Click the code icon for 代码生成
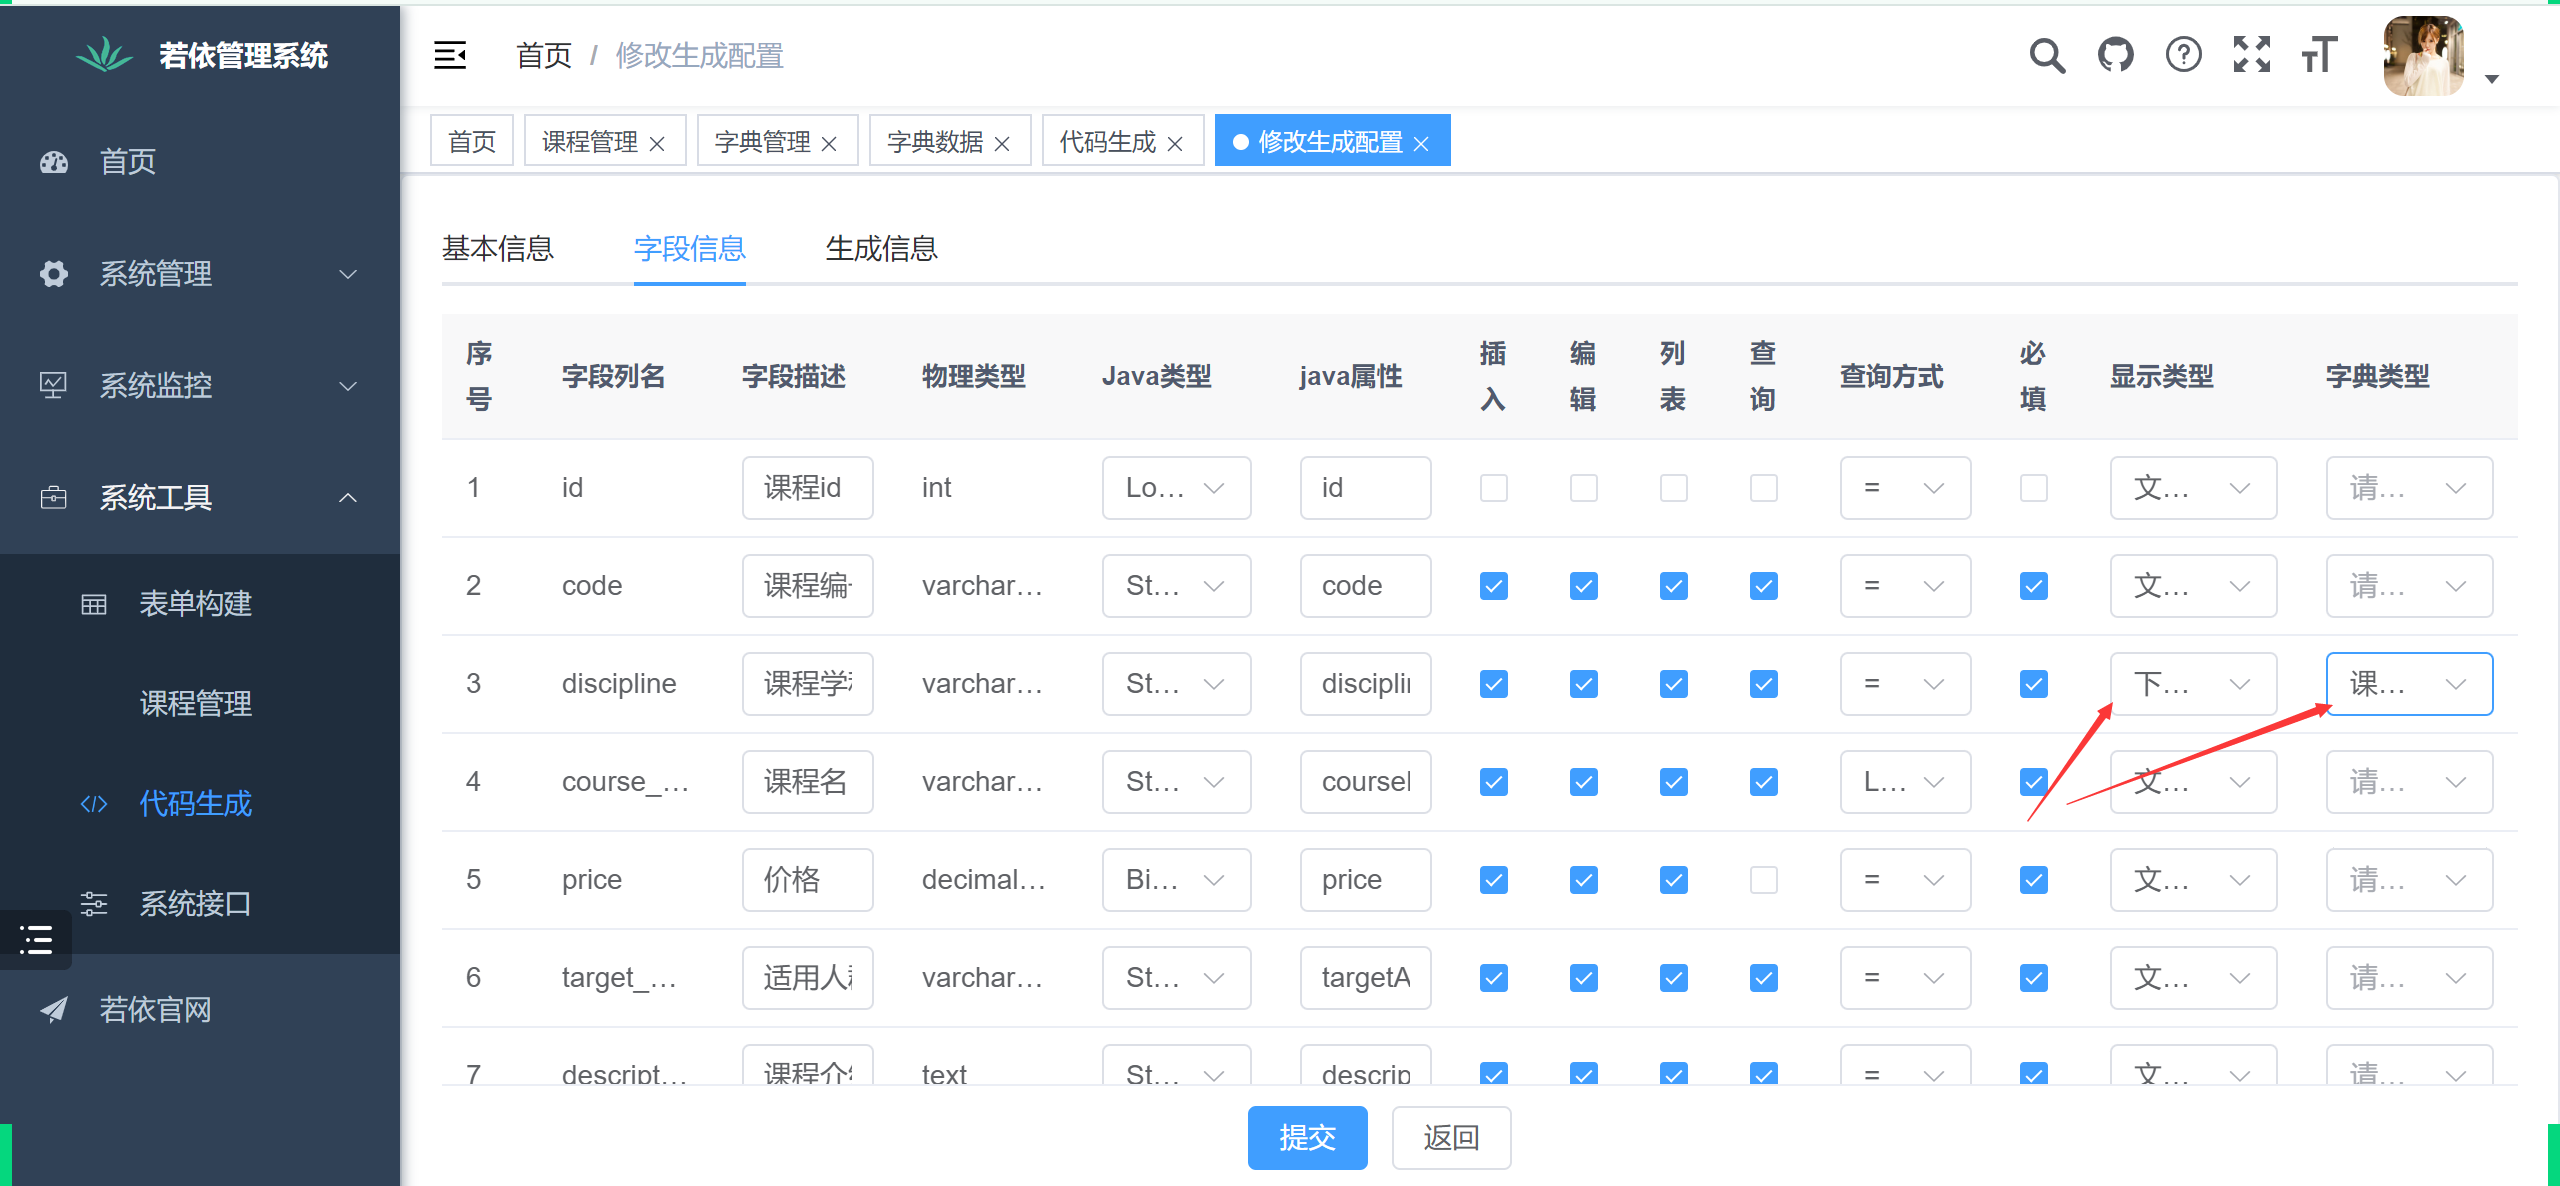The image size is (2560, 1186). (94, 804)
